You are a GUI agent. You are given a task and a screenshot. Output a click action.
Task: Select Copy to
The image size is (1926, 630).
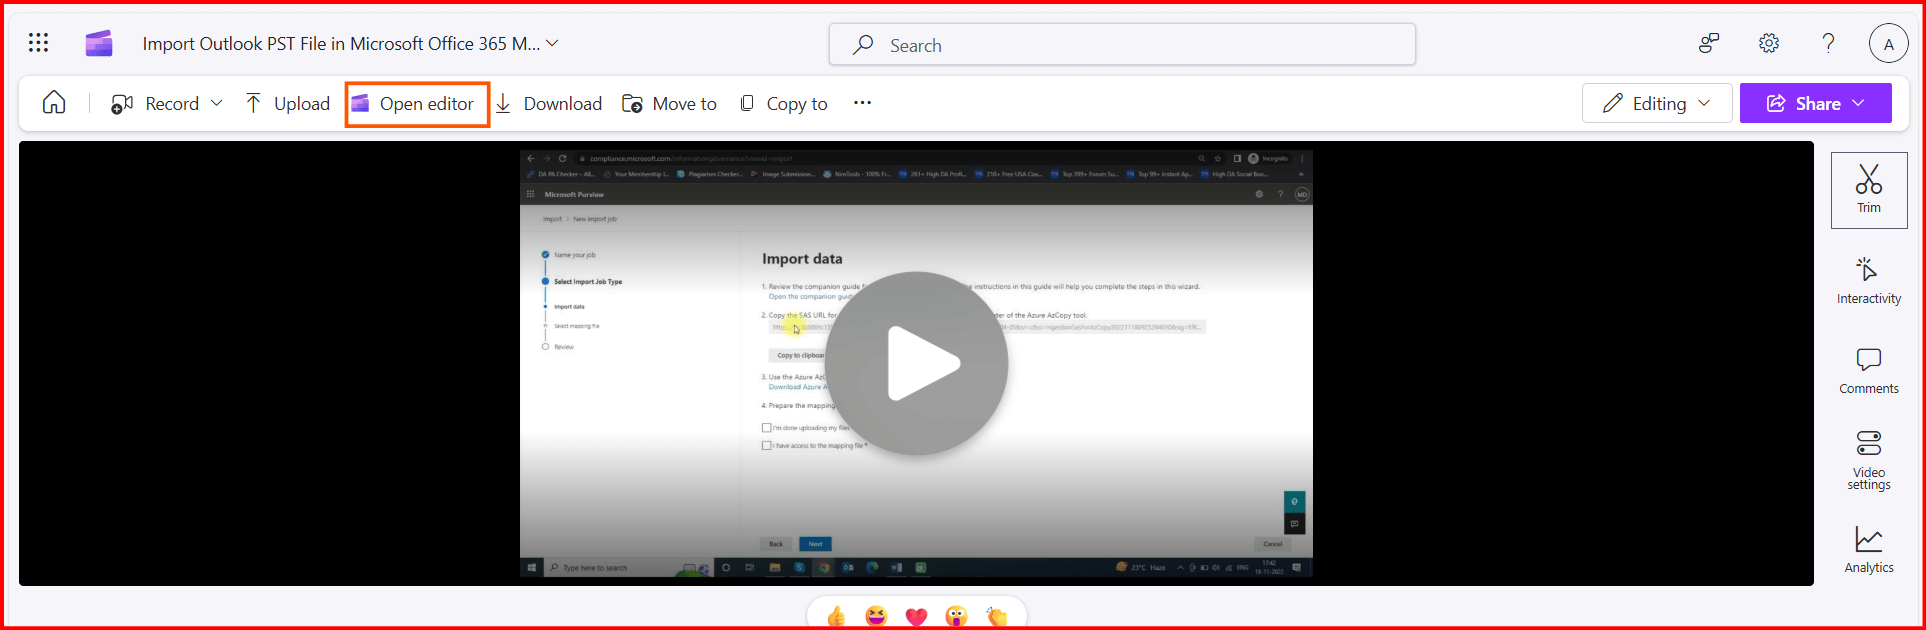coord(797,104)
